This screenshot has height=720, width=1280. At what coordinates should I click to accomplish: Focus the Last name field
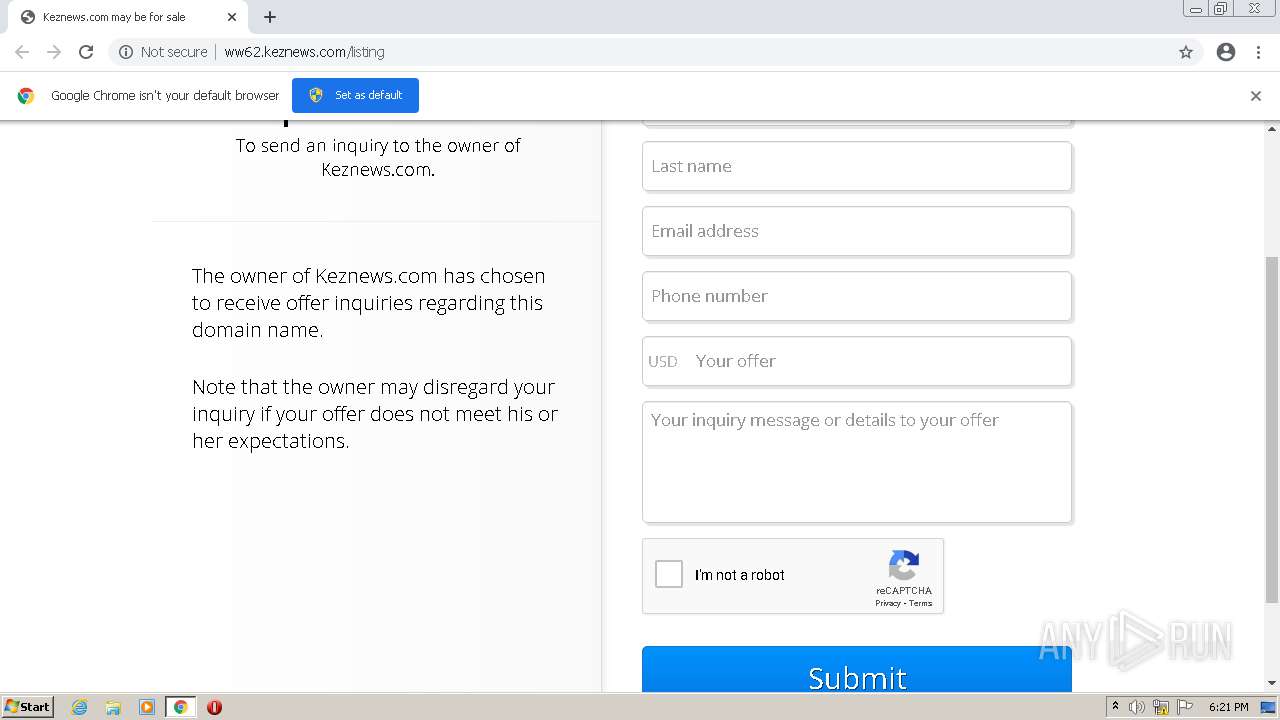click(x=857, y=166)
